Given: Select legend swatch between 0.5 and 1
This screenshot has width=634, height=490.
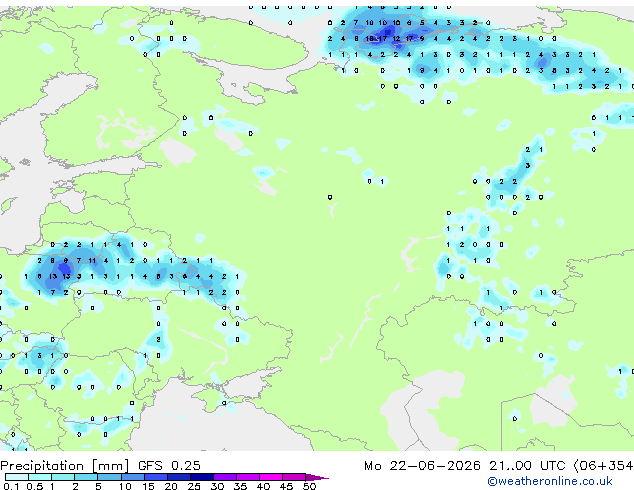Looking at the screenshot, I should (x=40, y=477).
